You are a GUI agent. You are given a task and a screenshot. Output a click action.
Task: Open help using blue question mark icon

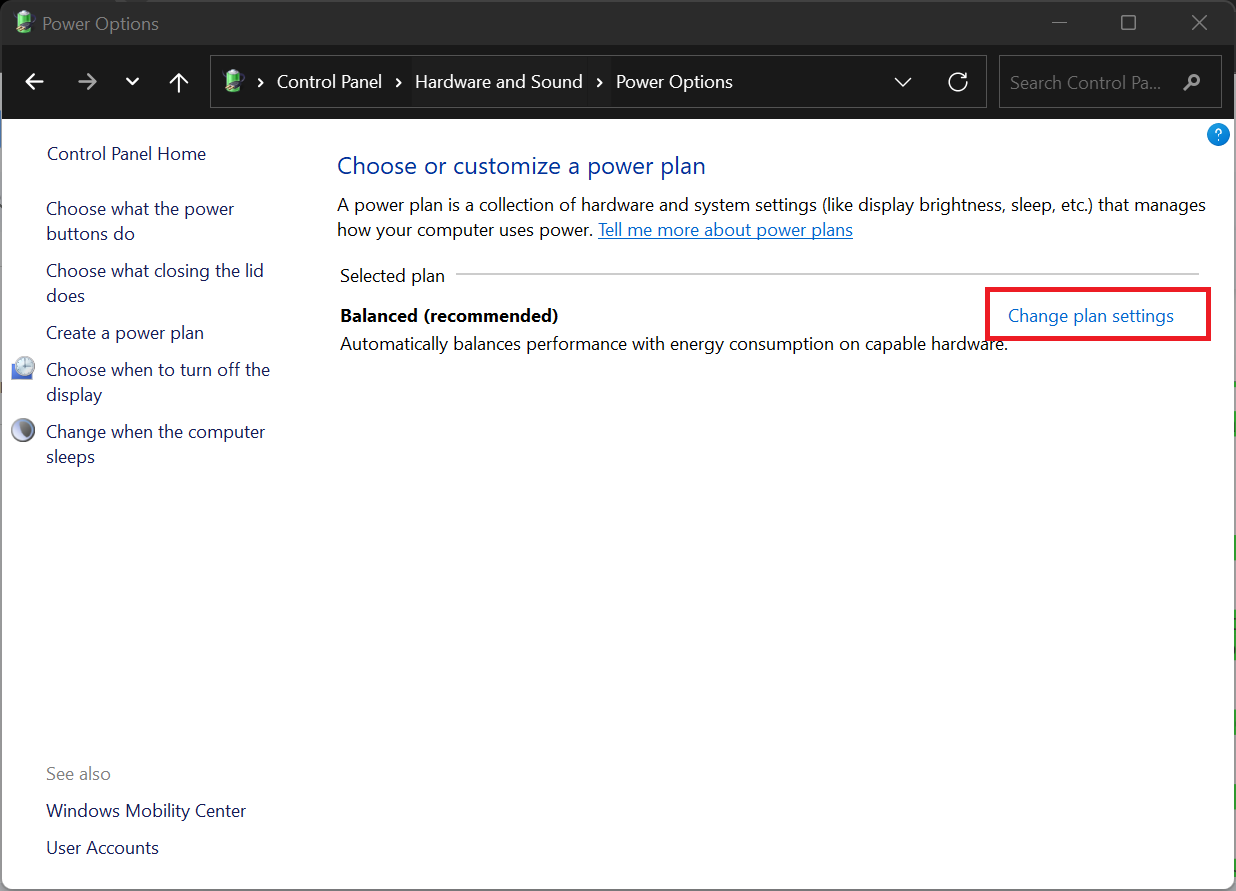(x=1217, y=135)
